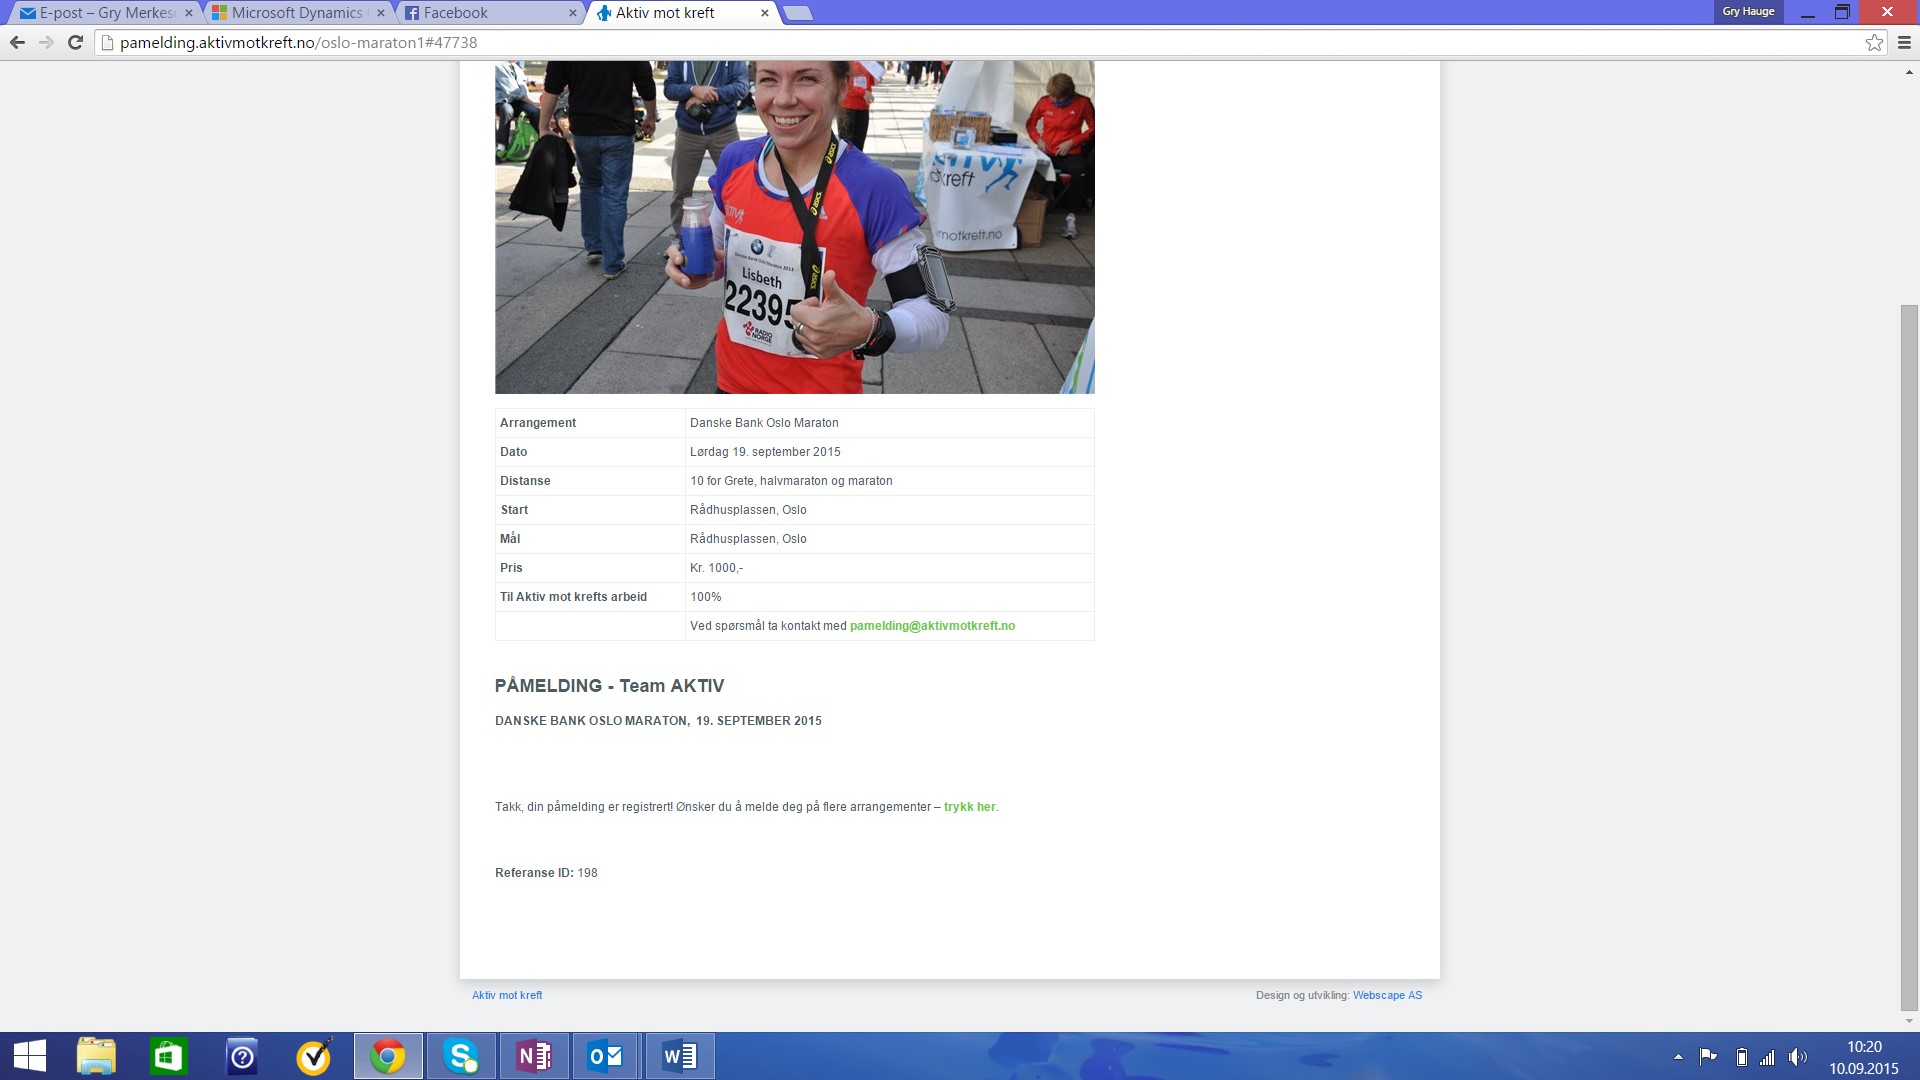Close the Aktiv mot kreft tab

point(765,13)
